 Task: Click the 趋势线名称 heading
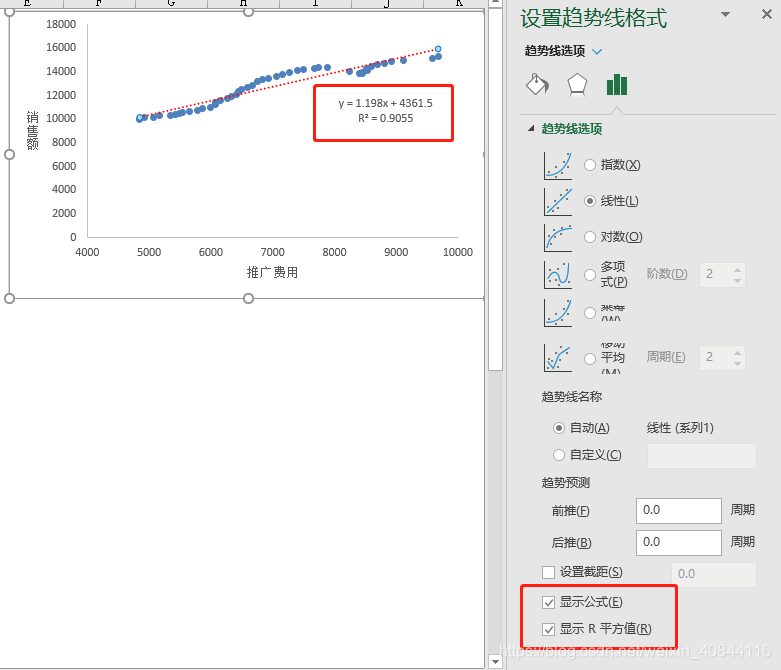572,397
